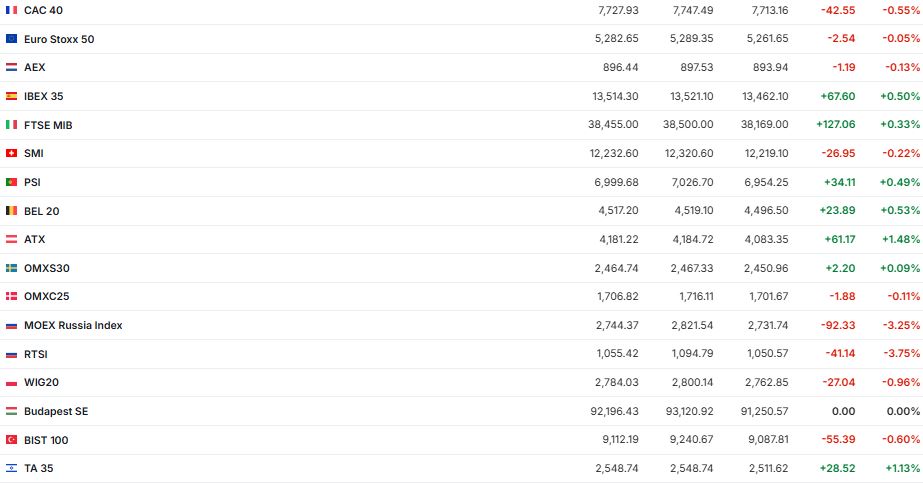Open the CAC 40 index link

[x=43, y=10]
